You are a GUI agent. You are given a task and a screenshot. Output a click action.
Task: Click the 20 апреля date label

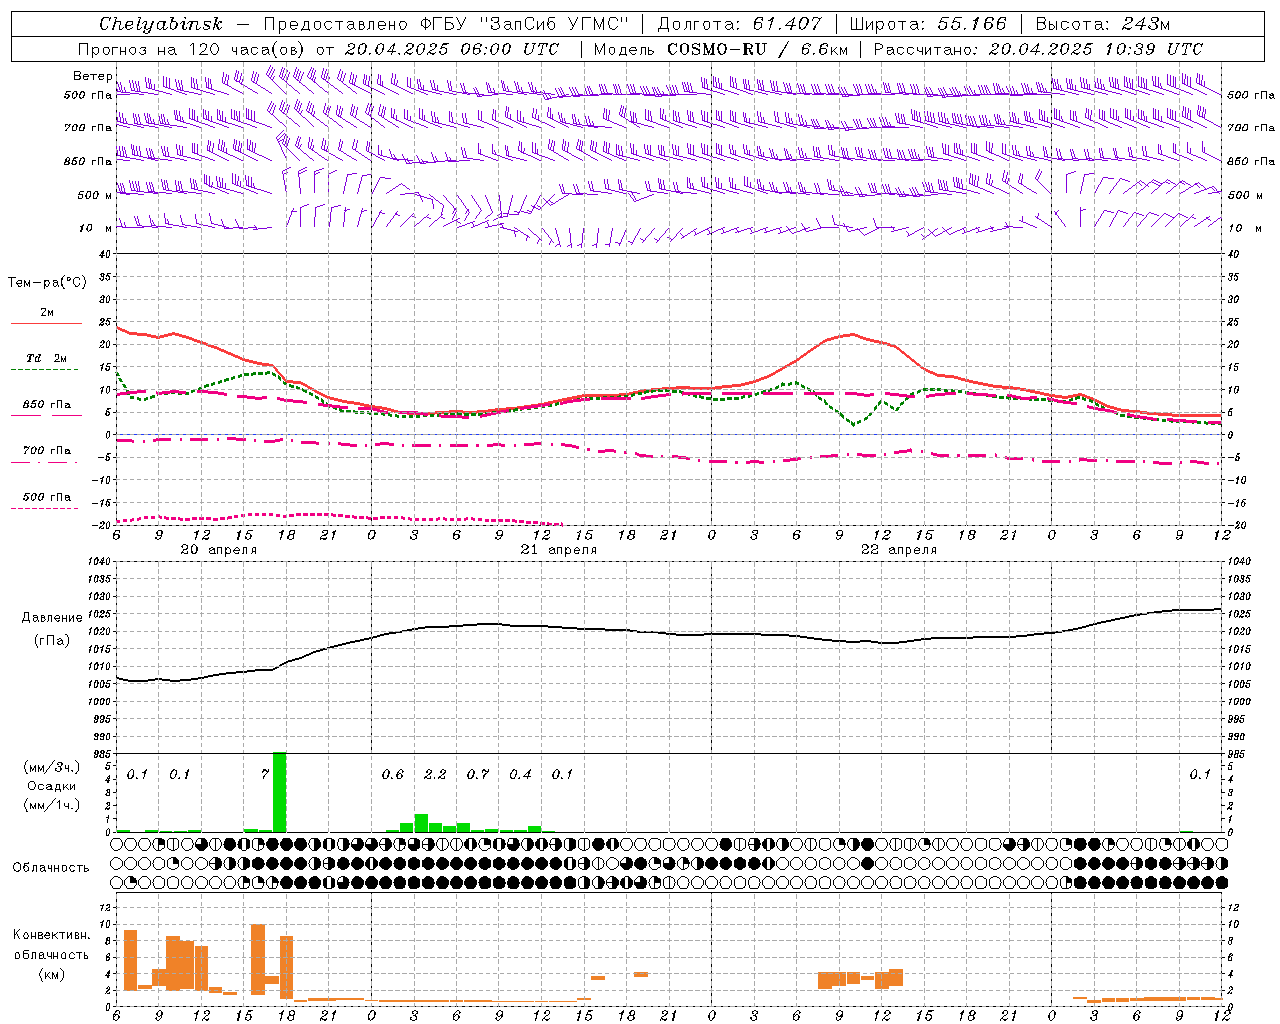[x=218, y=550]
